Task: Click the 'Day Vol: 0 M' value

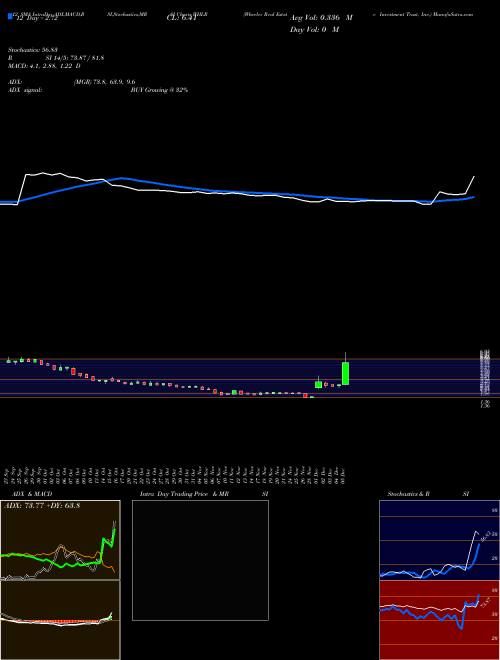Action: tap(314, 30)
